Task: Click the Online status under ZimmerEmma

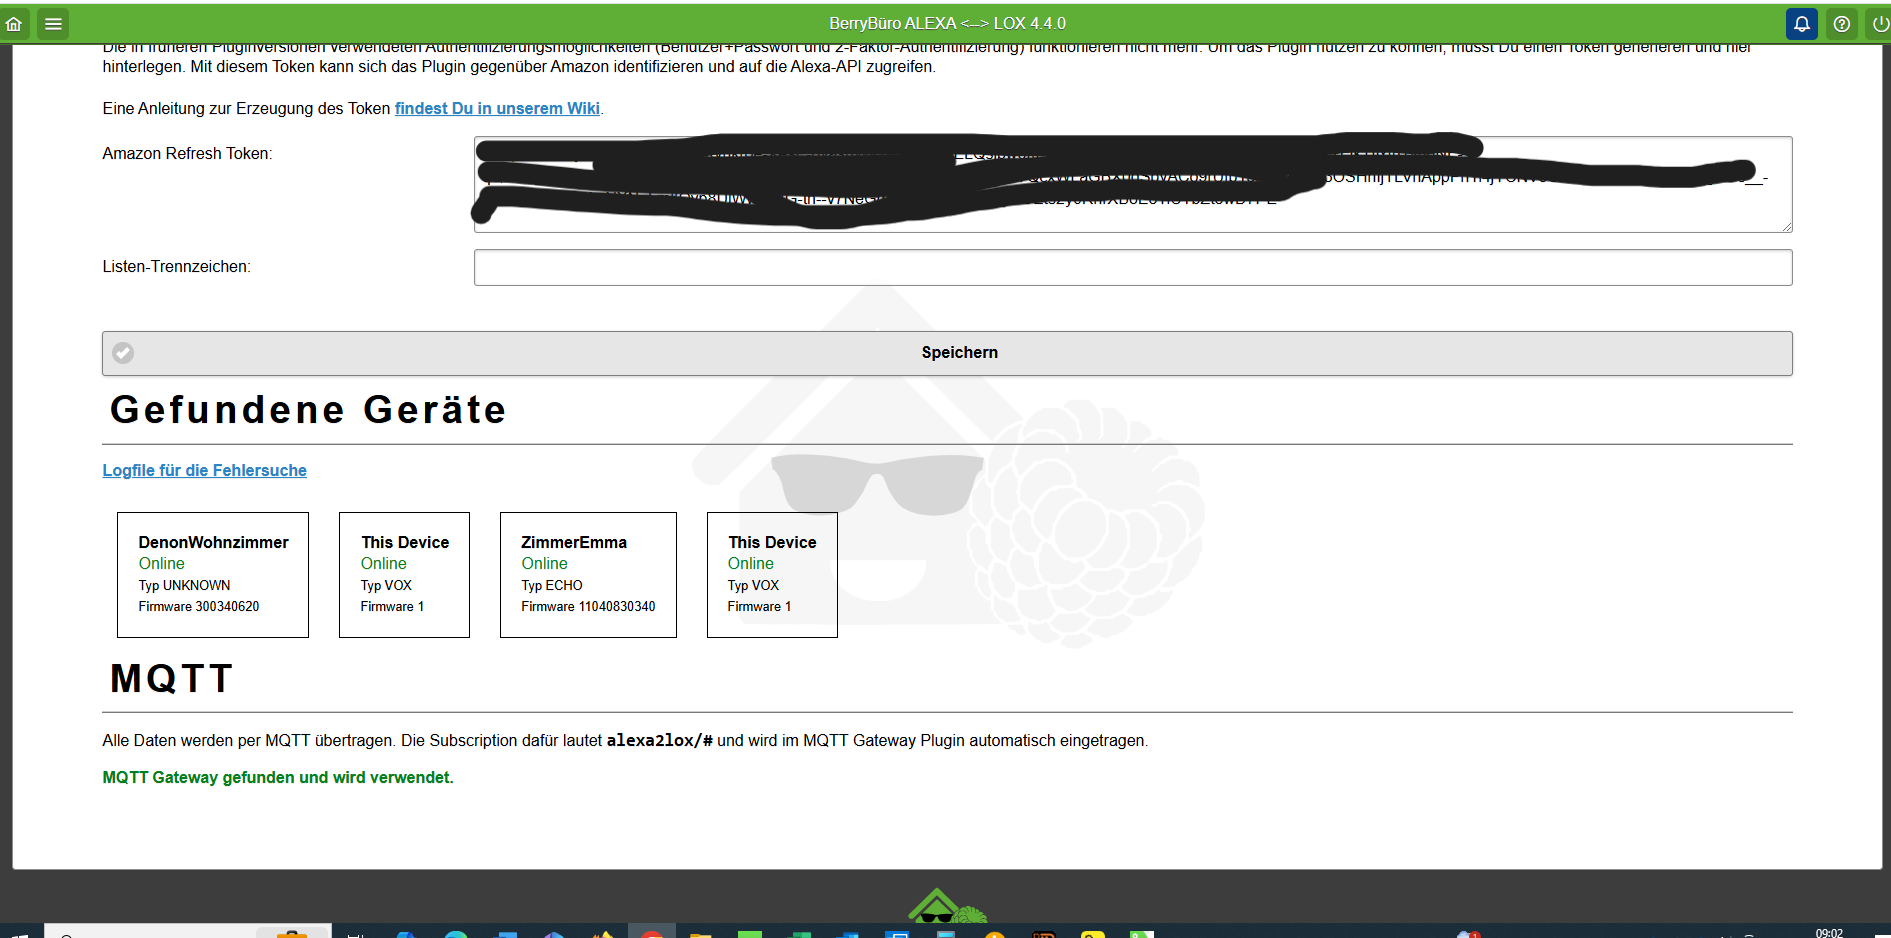Action: pyautogui.click(x=544, y=564)
